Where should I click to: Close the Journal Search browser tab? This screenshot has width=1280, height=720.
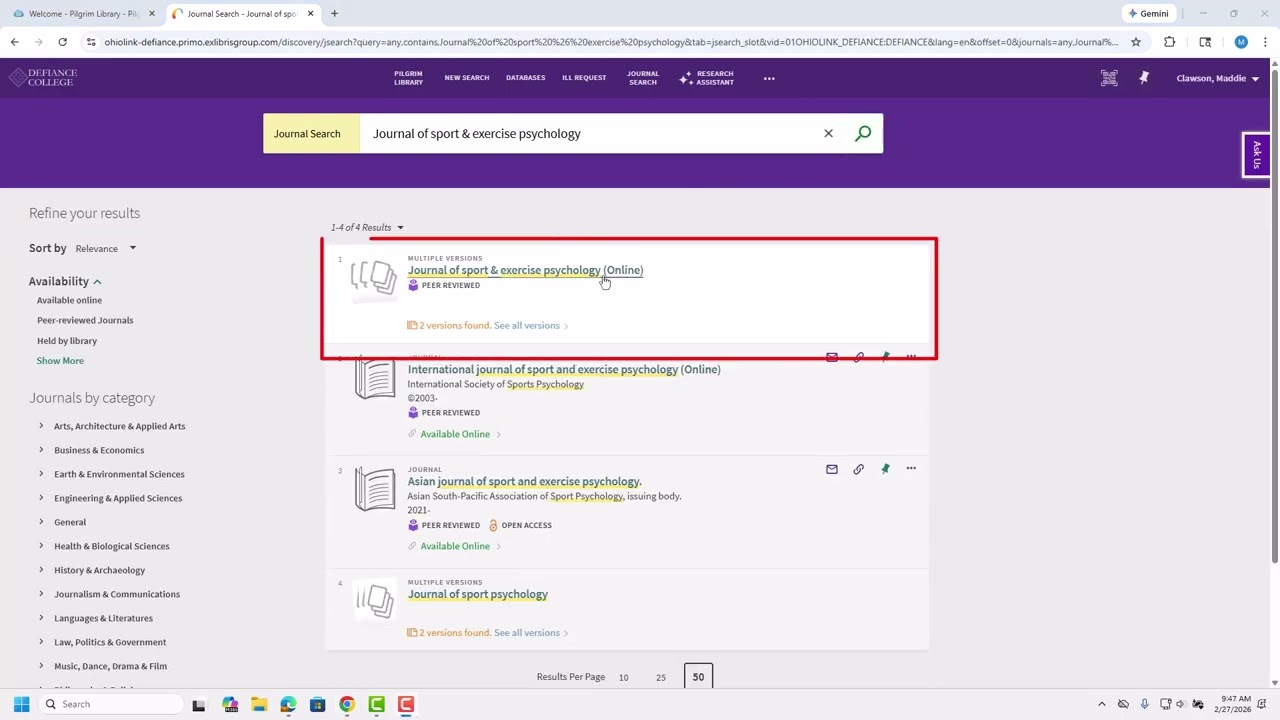click(310, 14)
